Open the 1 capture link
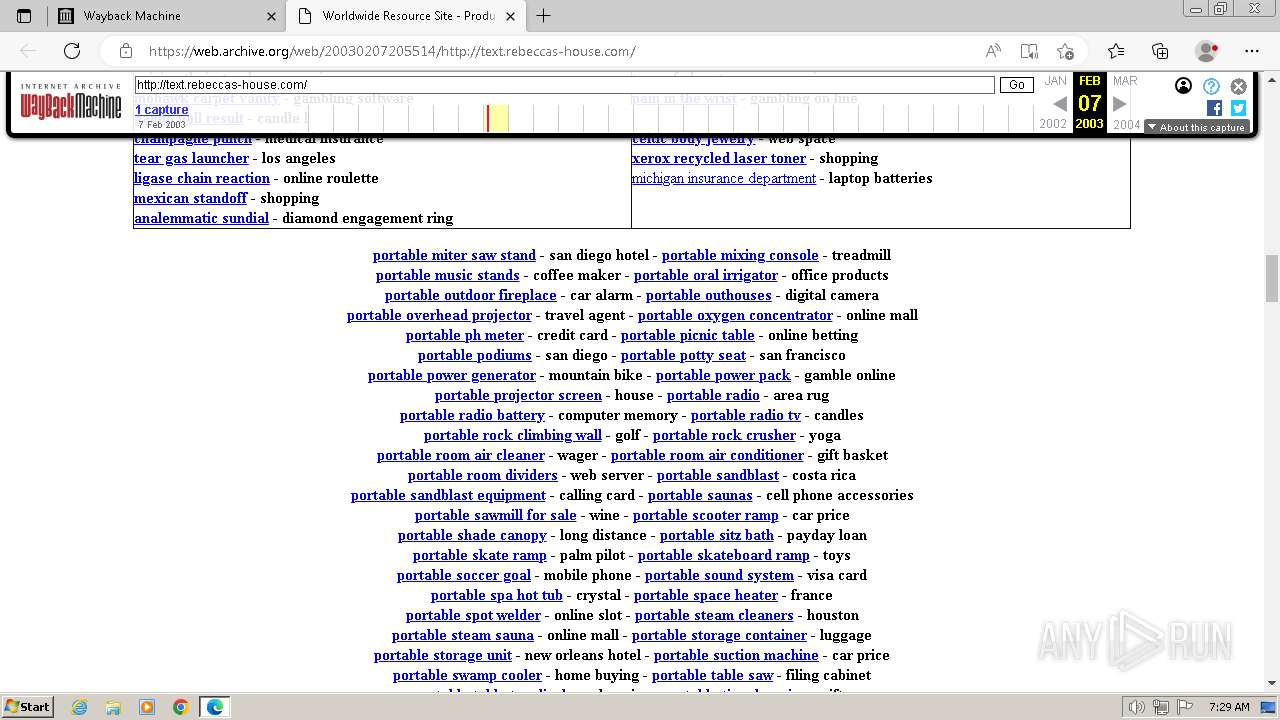 (162, 110)
